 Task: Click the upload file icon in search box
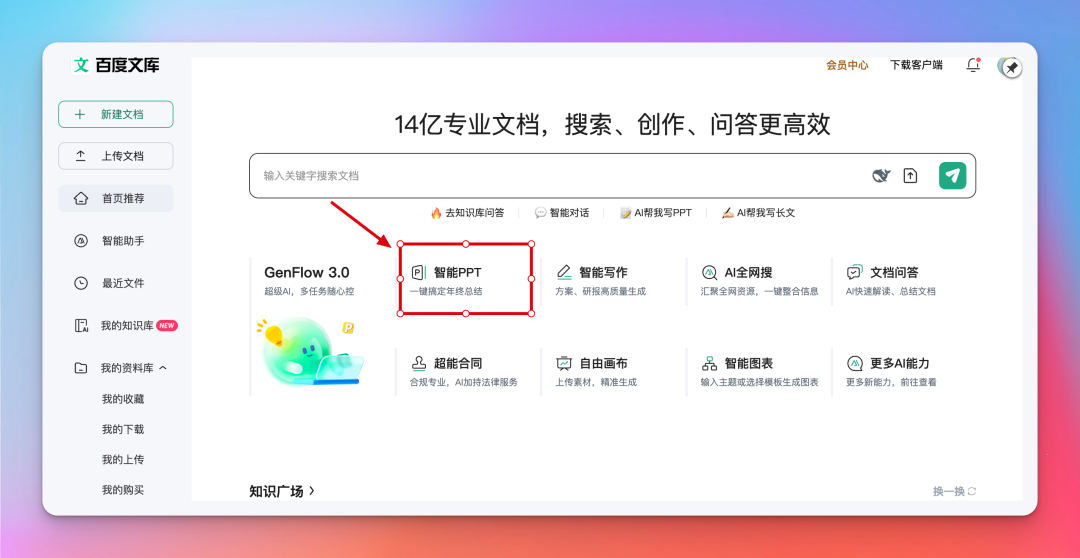pyautogui.click(x=911, y=176)
